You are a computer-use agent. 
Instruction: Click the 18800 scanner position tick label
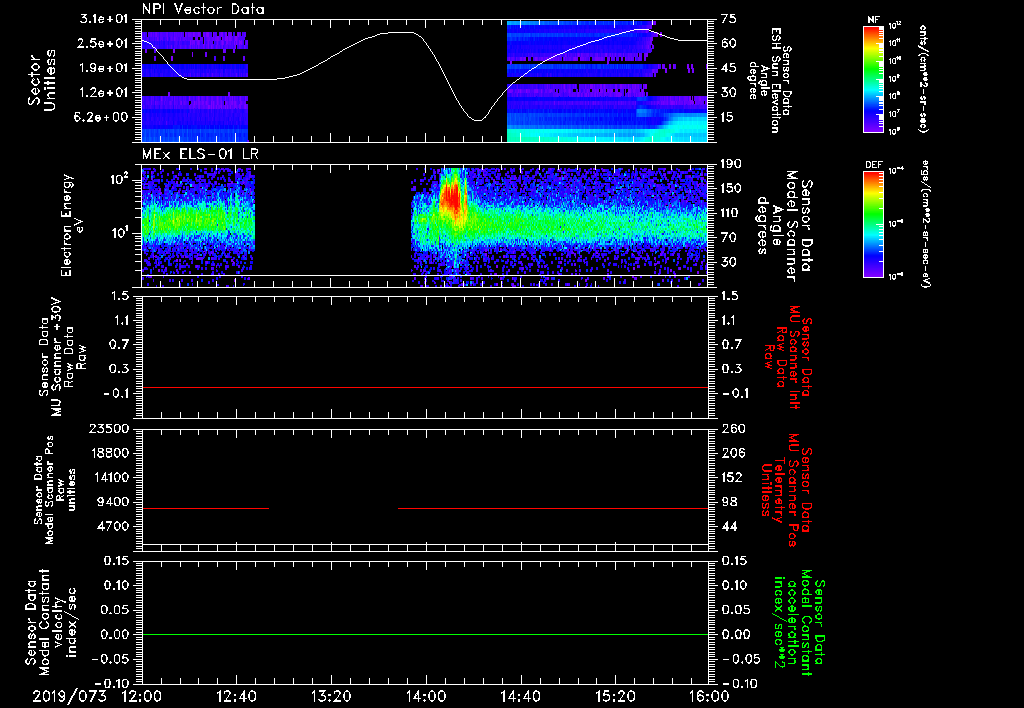(x=110, y=453)
